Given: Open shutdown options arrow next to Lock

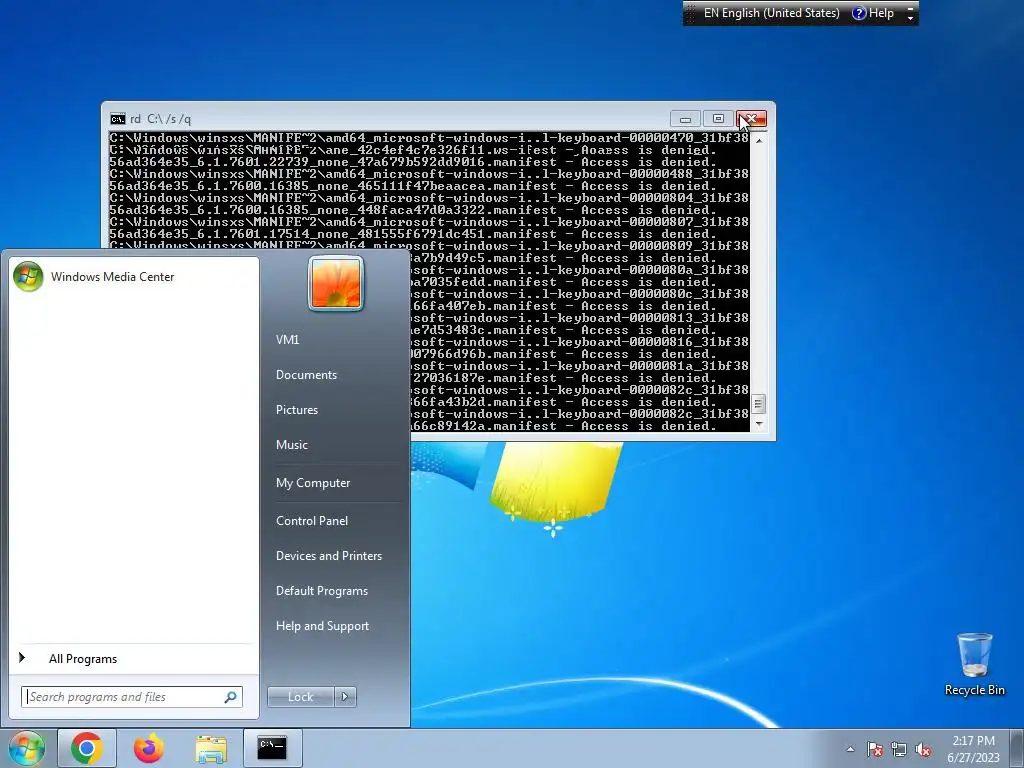Looking at the screenshot, I should point(345,697).
